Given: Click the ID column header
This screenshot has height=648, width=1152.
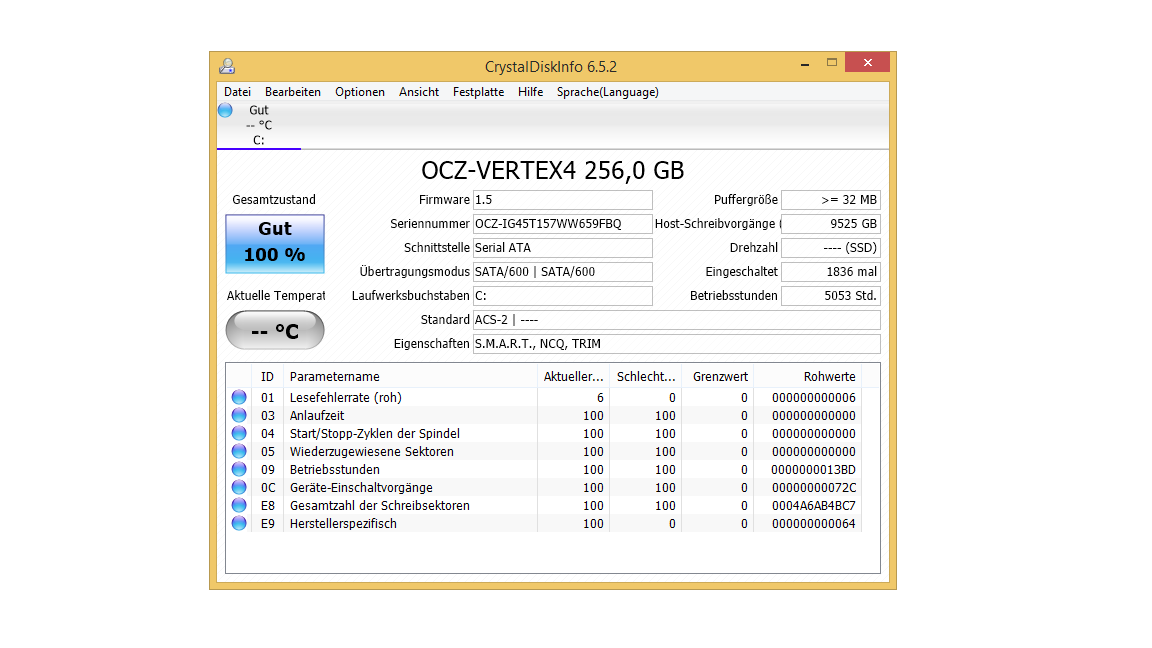Looking at the screenshot, I should [267, 376].
